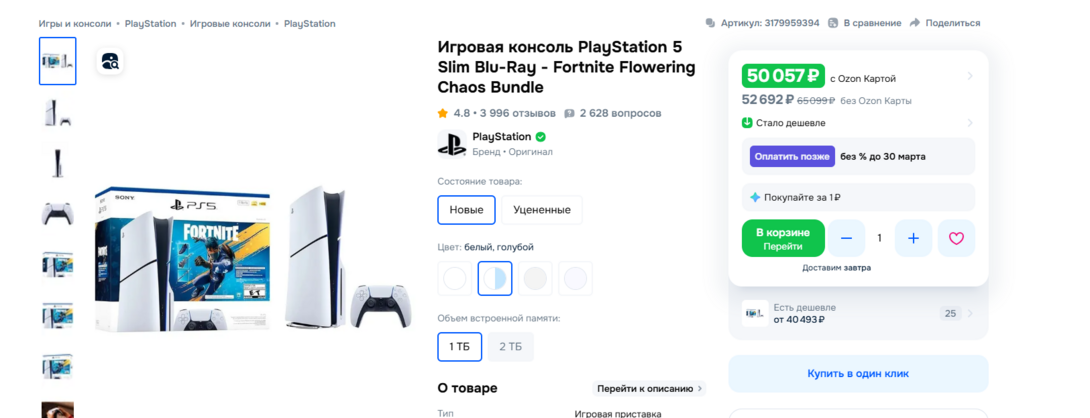Click the visual search icon over the product image
The width and height of the screenshot is (1090, 418).
pos(110,61)
